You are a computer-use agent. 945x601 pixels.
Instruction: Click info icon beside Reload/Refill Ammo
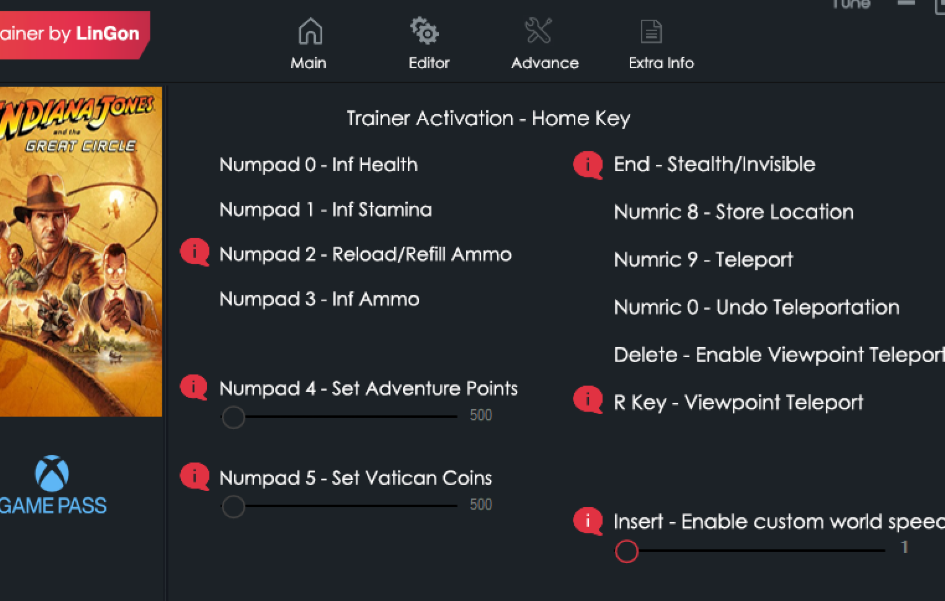coord(194,253)
